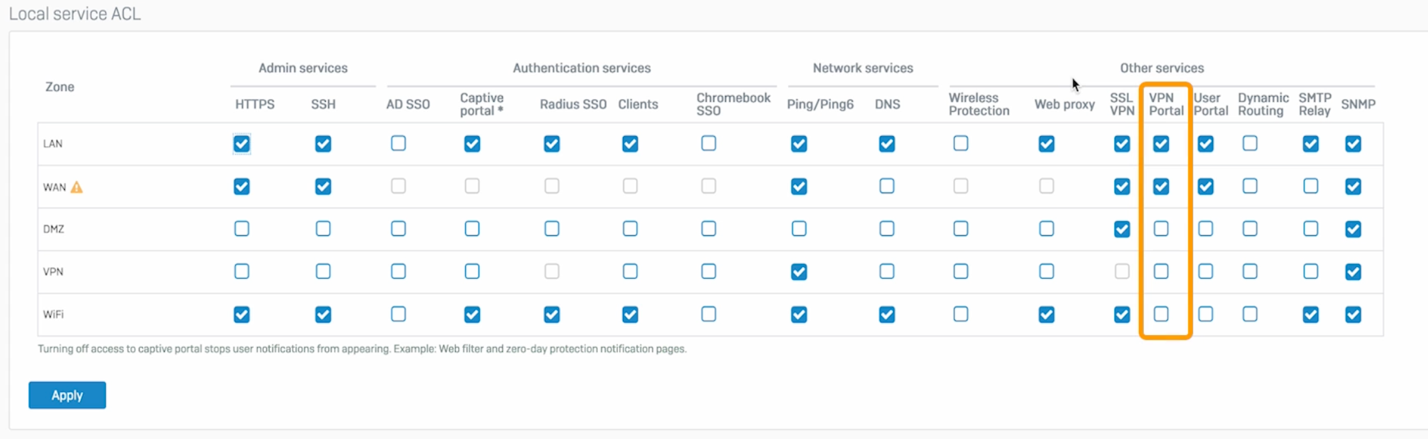Enable Wireless Protection for the WiFi zone
Screen dimensions: 1428x439
click(961, 314)
